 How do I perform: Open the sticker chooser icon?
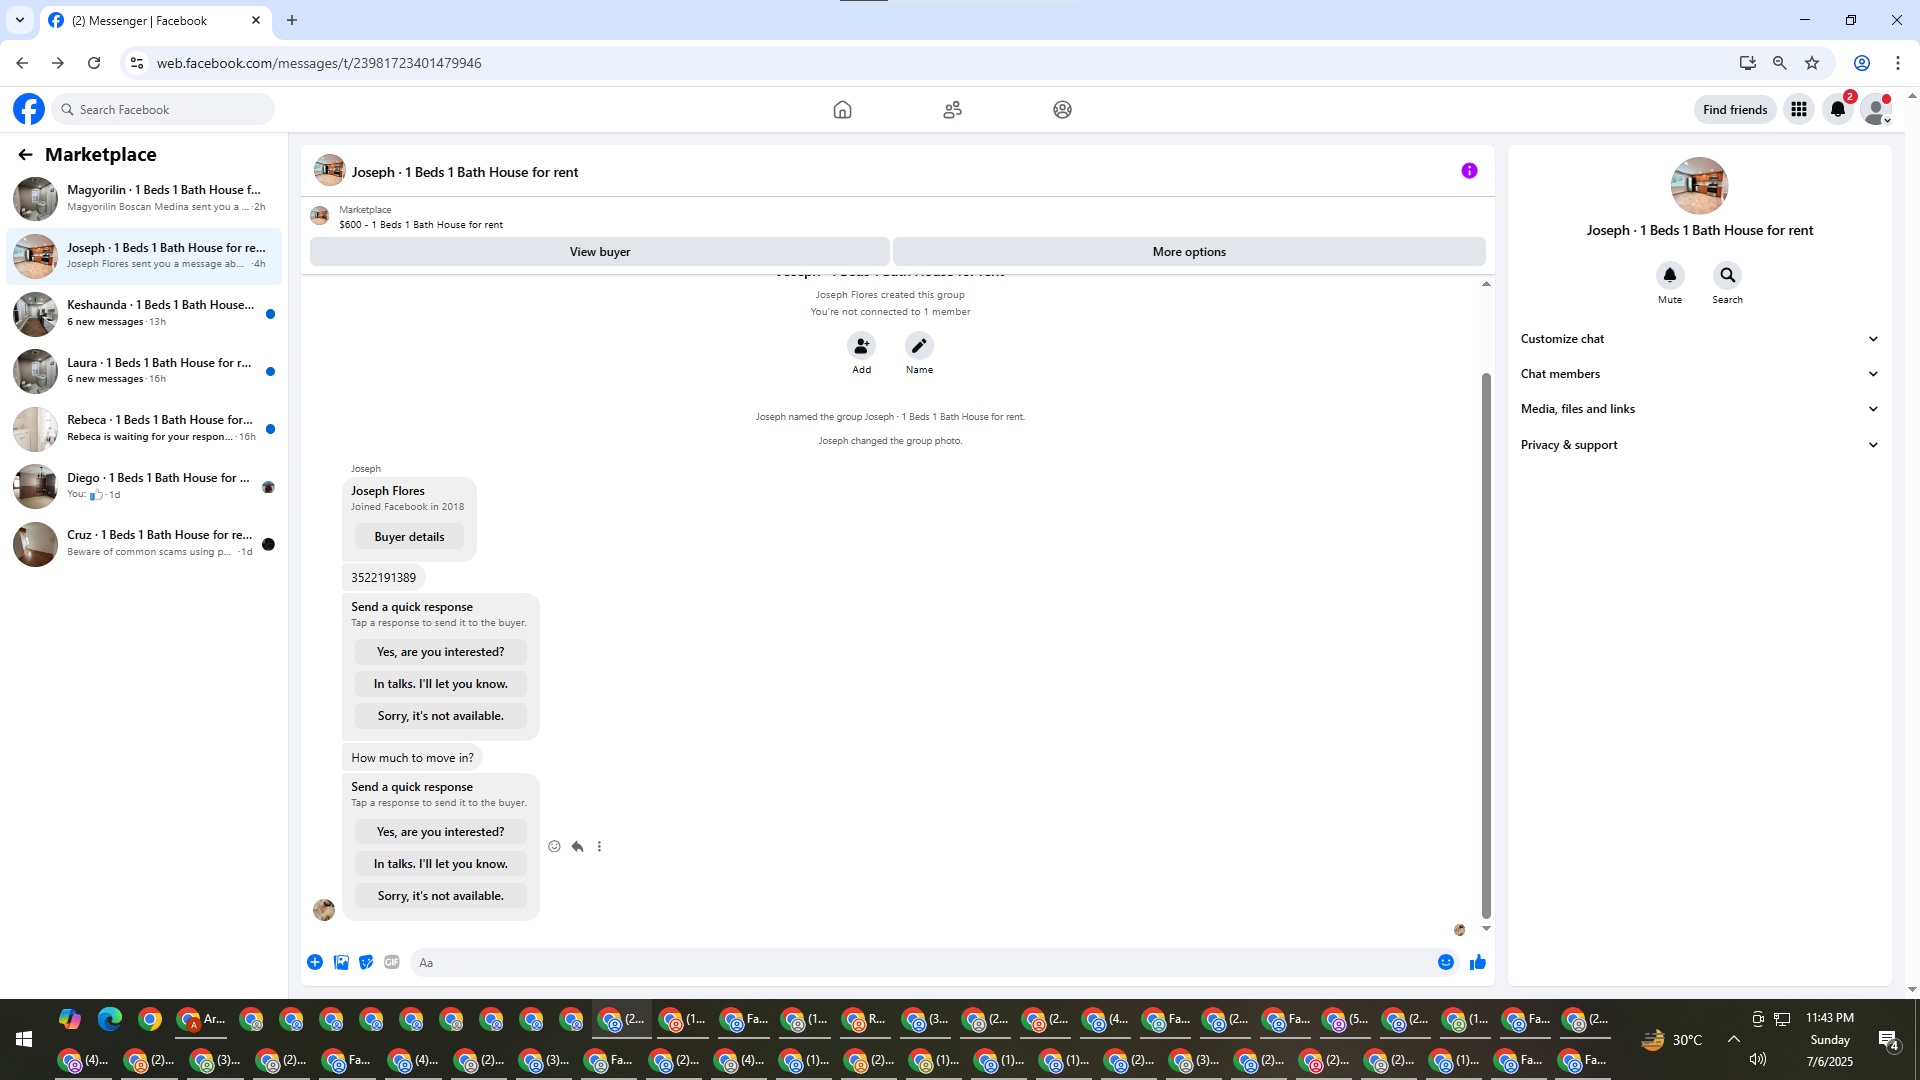(x=366, y=962)
